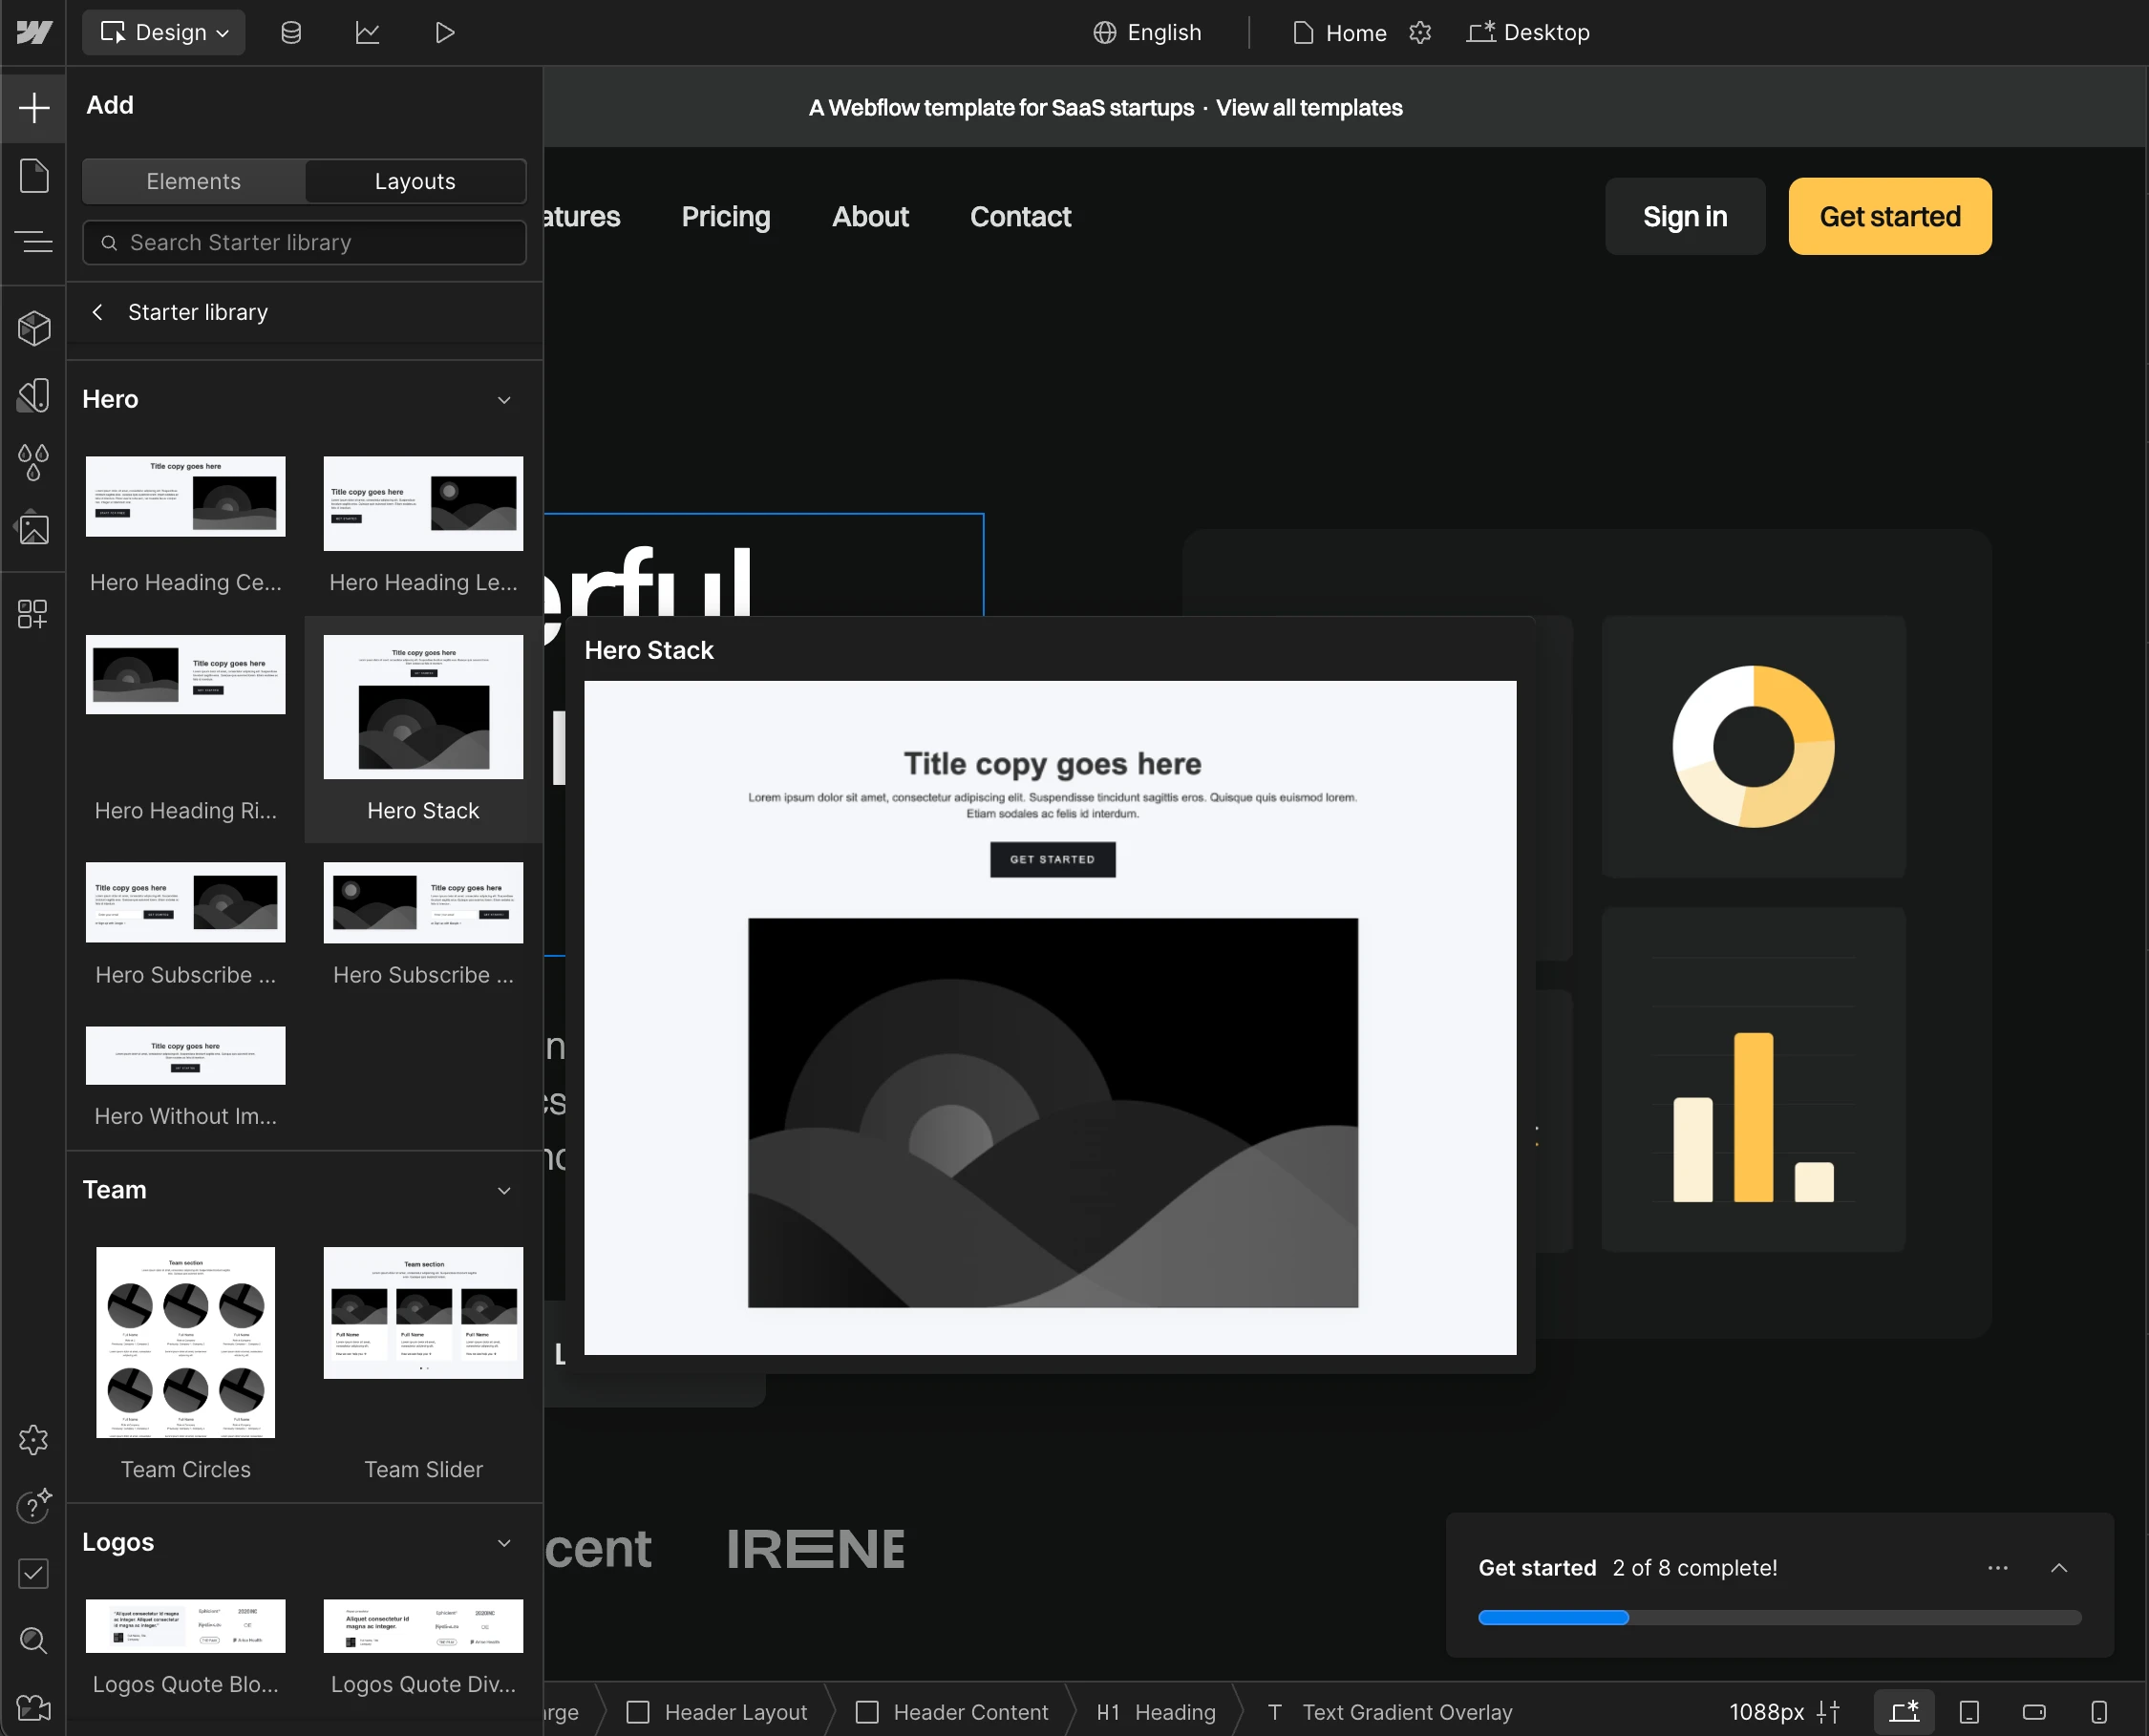The image size is (2149, 1736).
Task: Open the Variables panel icon
Action: pyautogui.click(x=33, y=395)
